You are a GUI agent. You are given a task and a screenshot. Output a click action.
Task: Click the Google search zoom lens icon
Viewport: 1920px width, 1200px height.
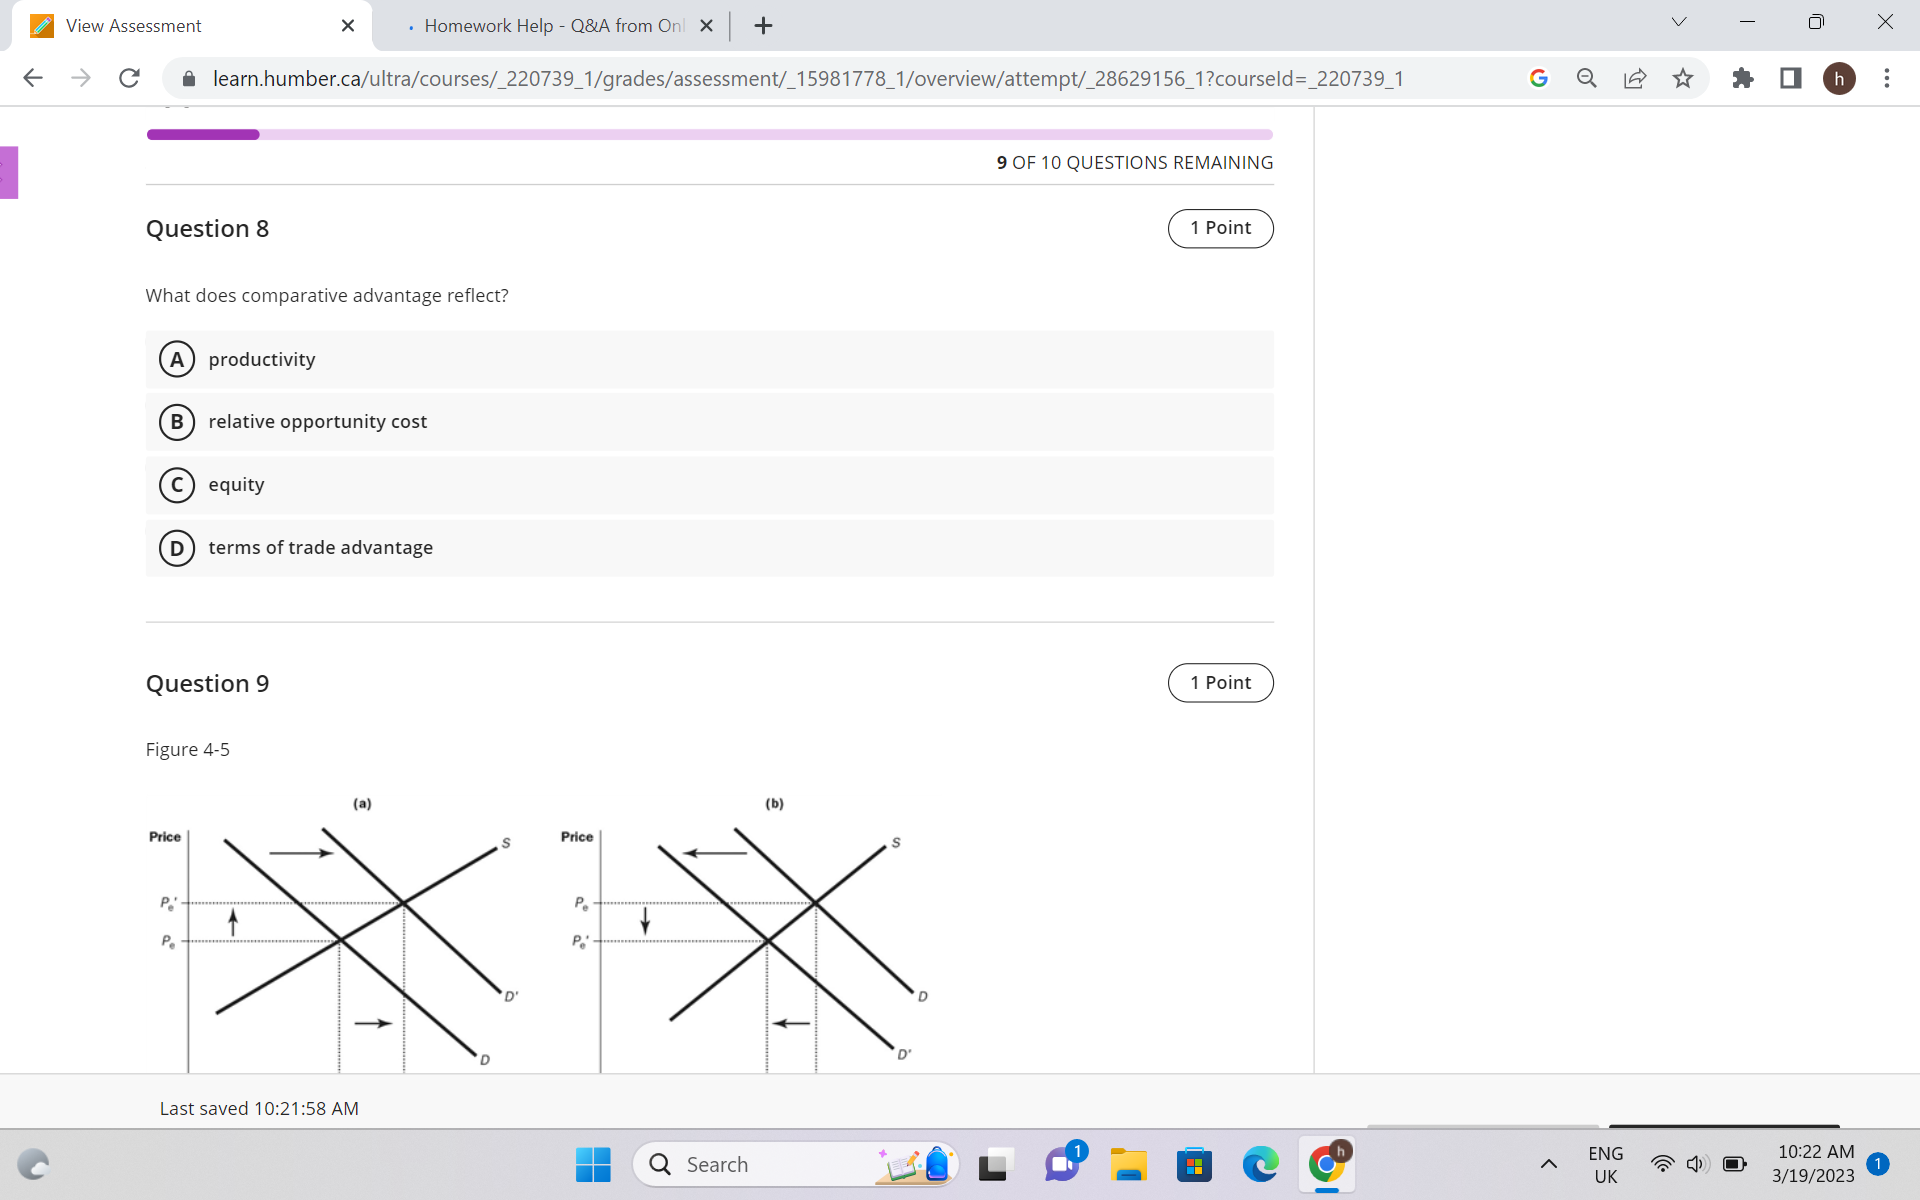1586,78
